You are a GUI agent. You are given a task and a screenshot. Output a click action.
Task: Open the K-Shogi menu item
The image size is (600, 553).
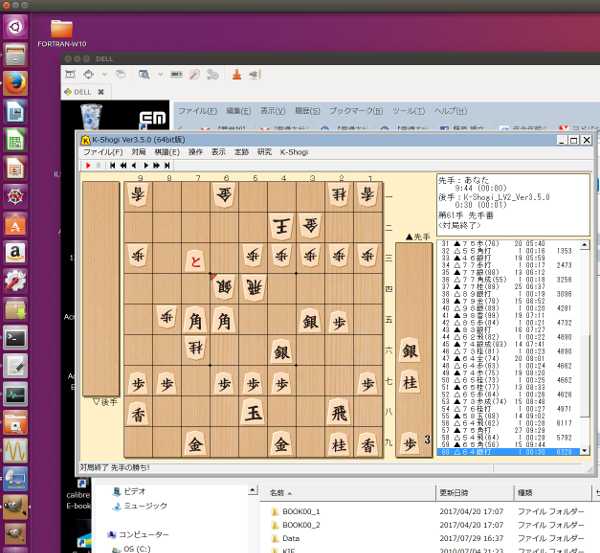click(x=294, y=152)
